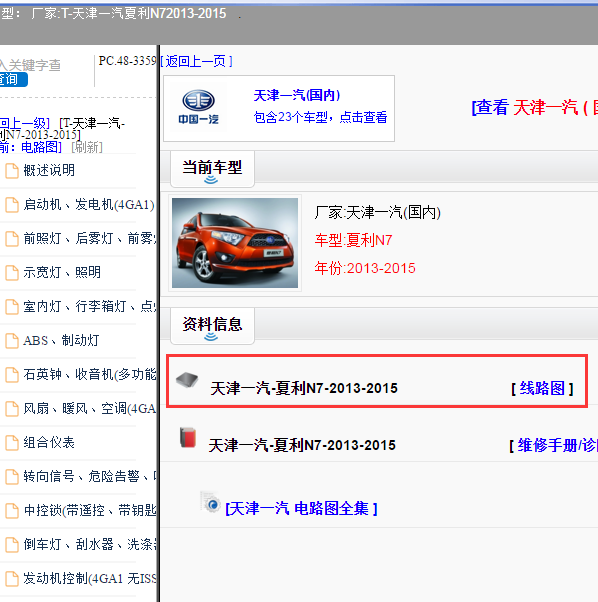Image resolution: width=598 pixels, height=602 pixels.
Task: Click the document icon beside 示宽灯、照明
Action: coord(12,273)
